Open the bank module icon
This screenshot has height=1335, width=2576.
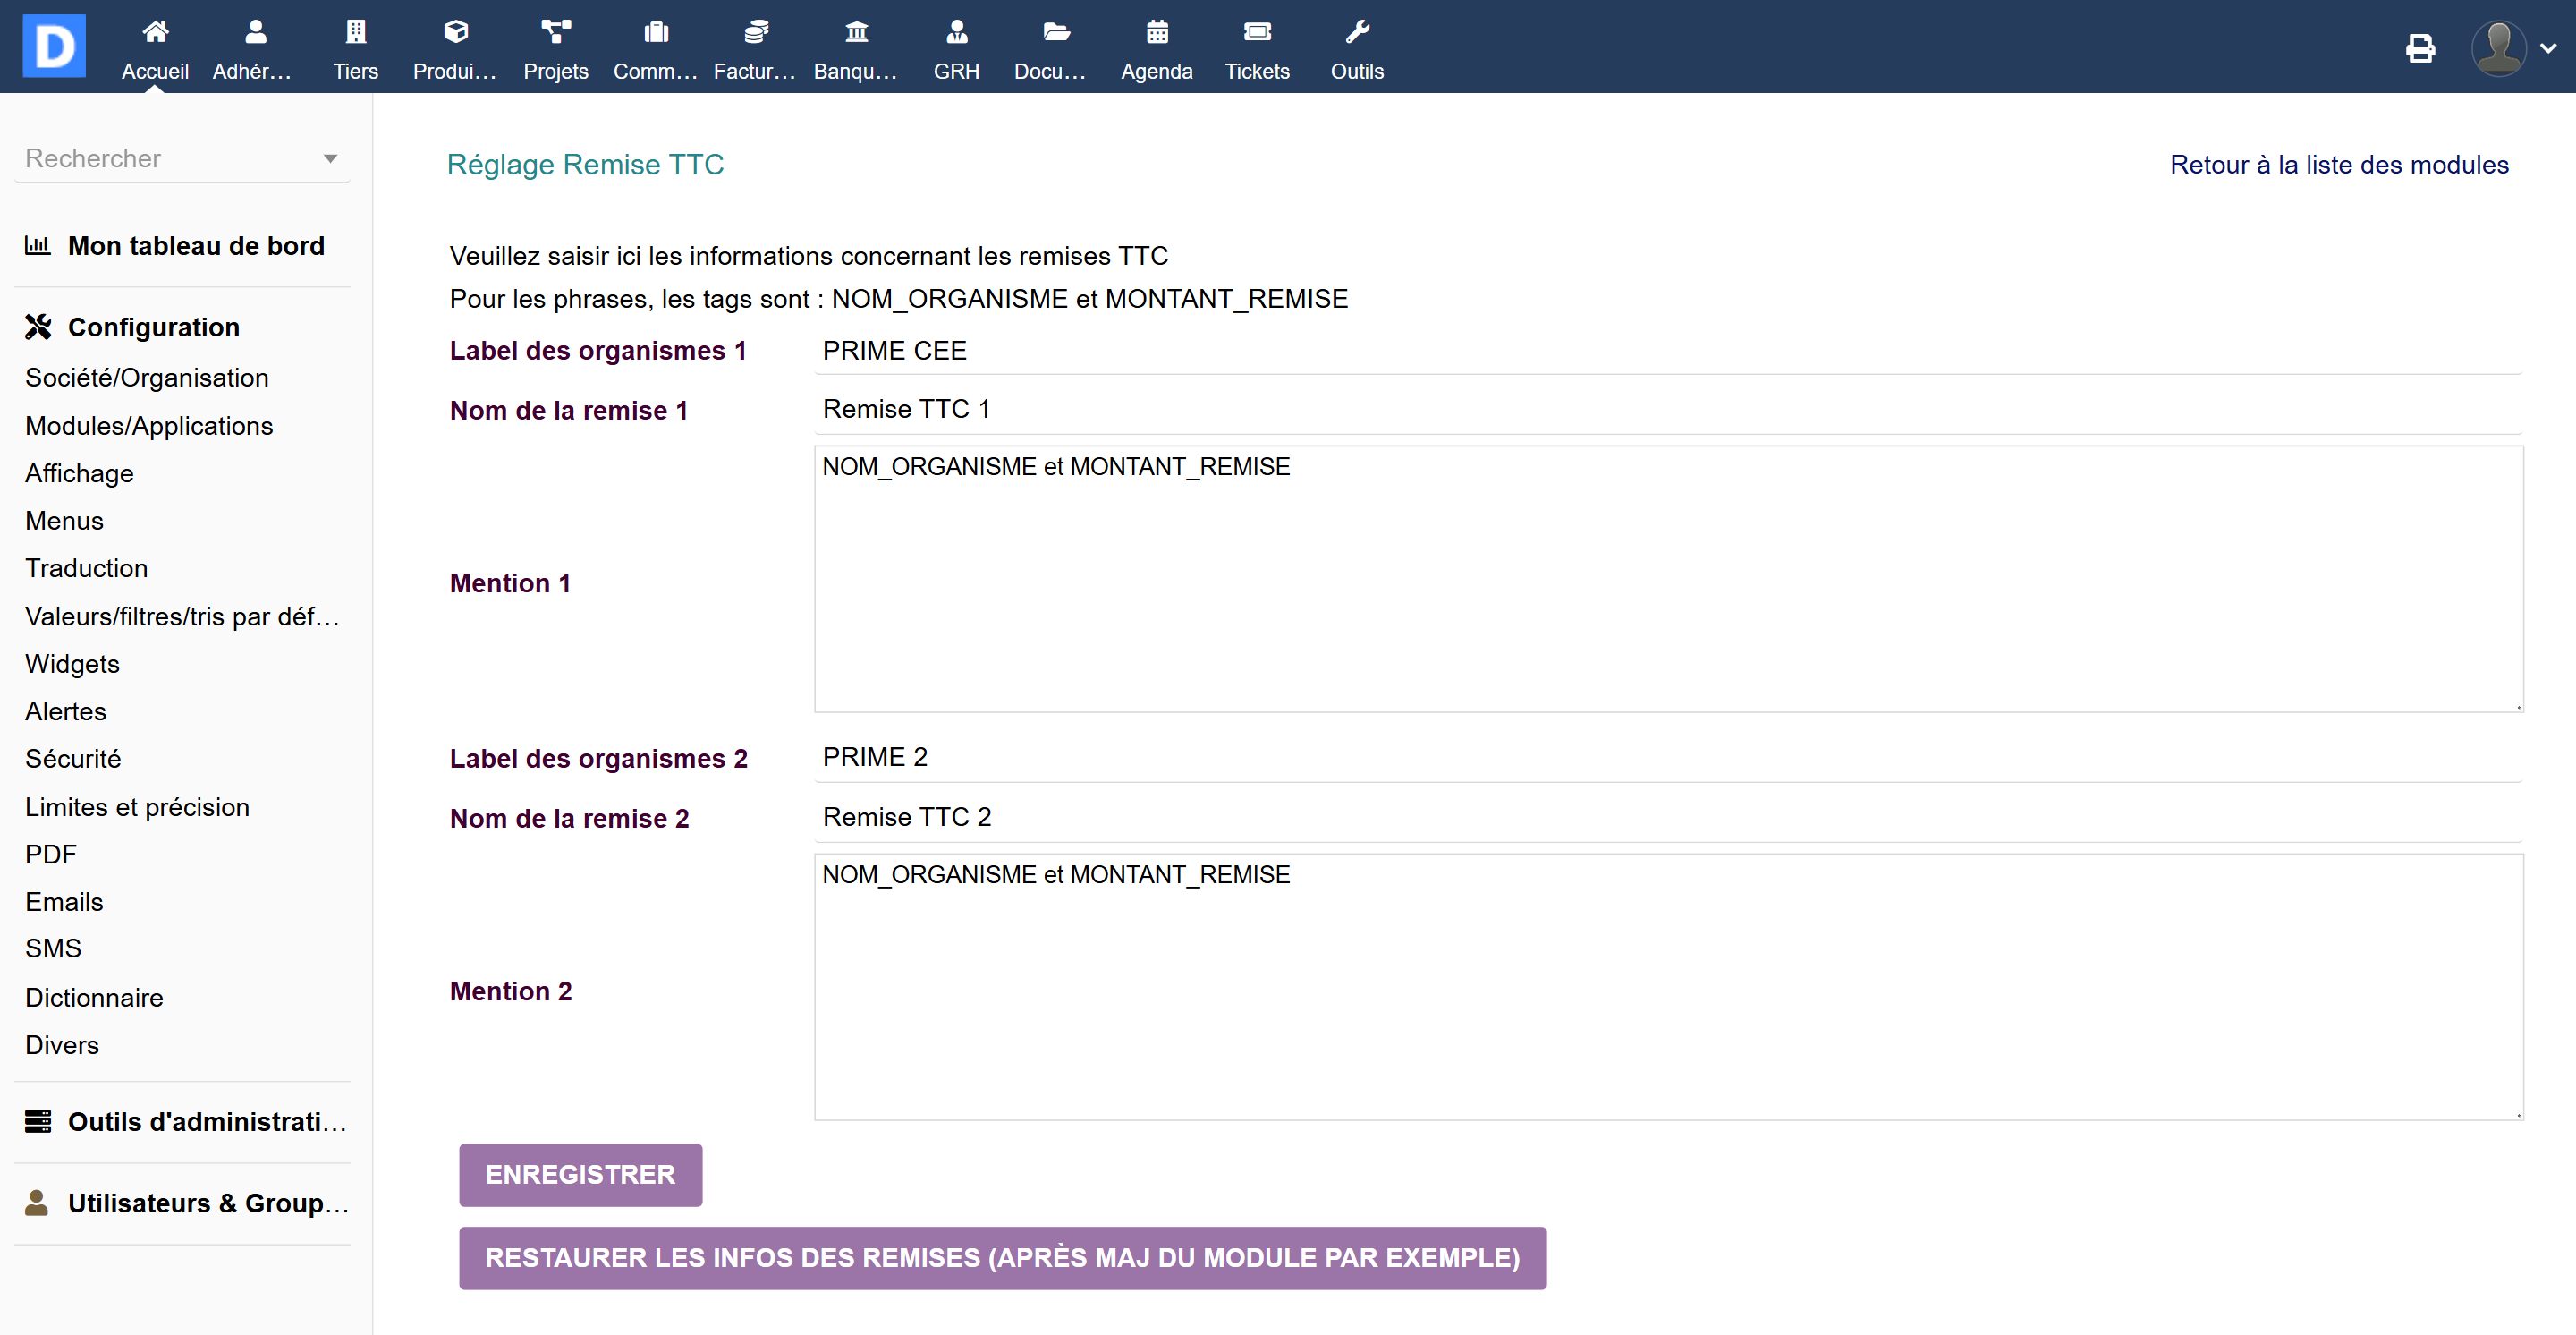click(856, 33)
